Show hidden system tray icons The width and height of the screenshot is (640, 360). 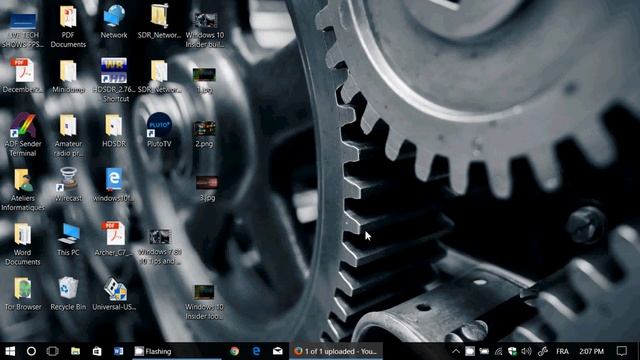coord(456,351)
